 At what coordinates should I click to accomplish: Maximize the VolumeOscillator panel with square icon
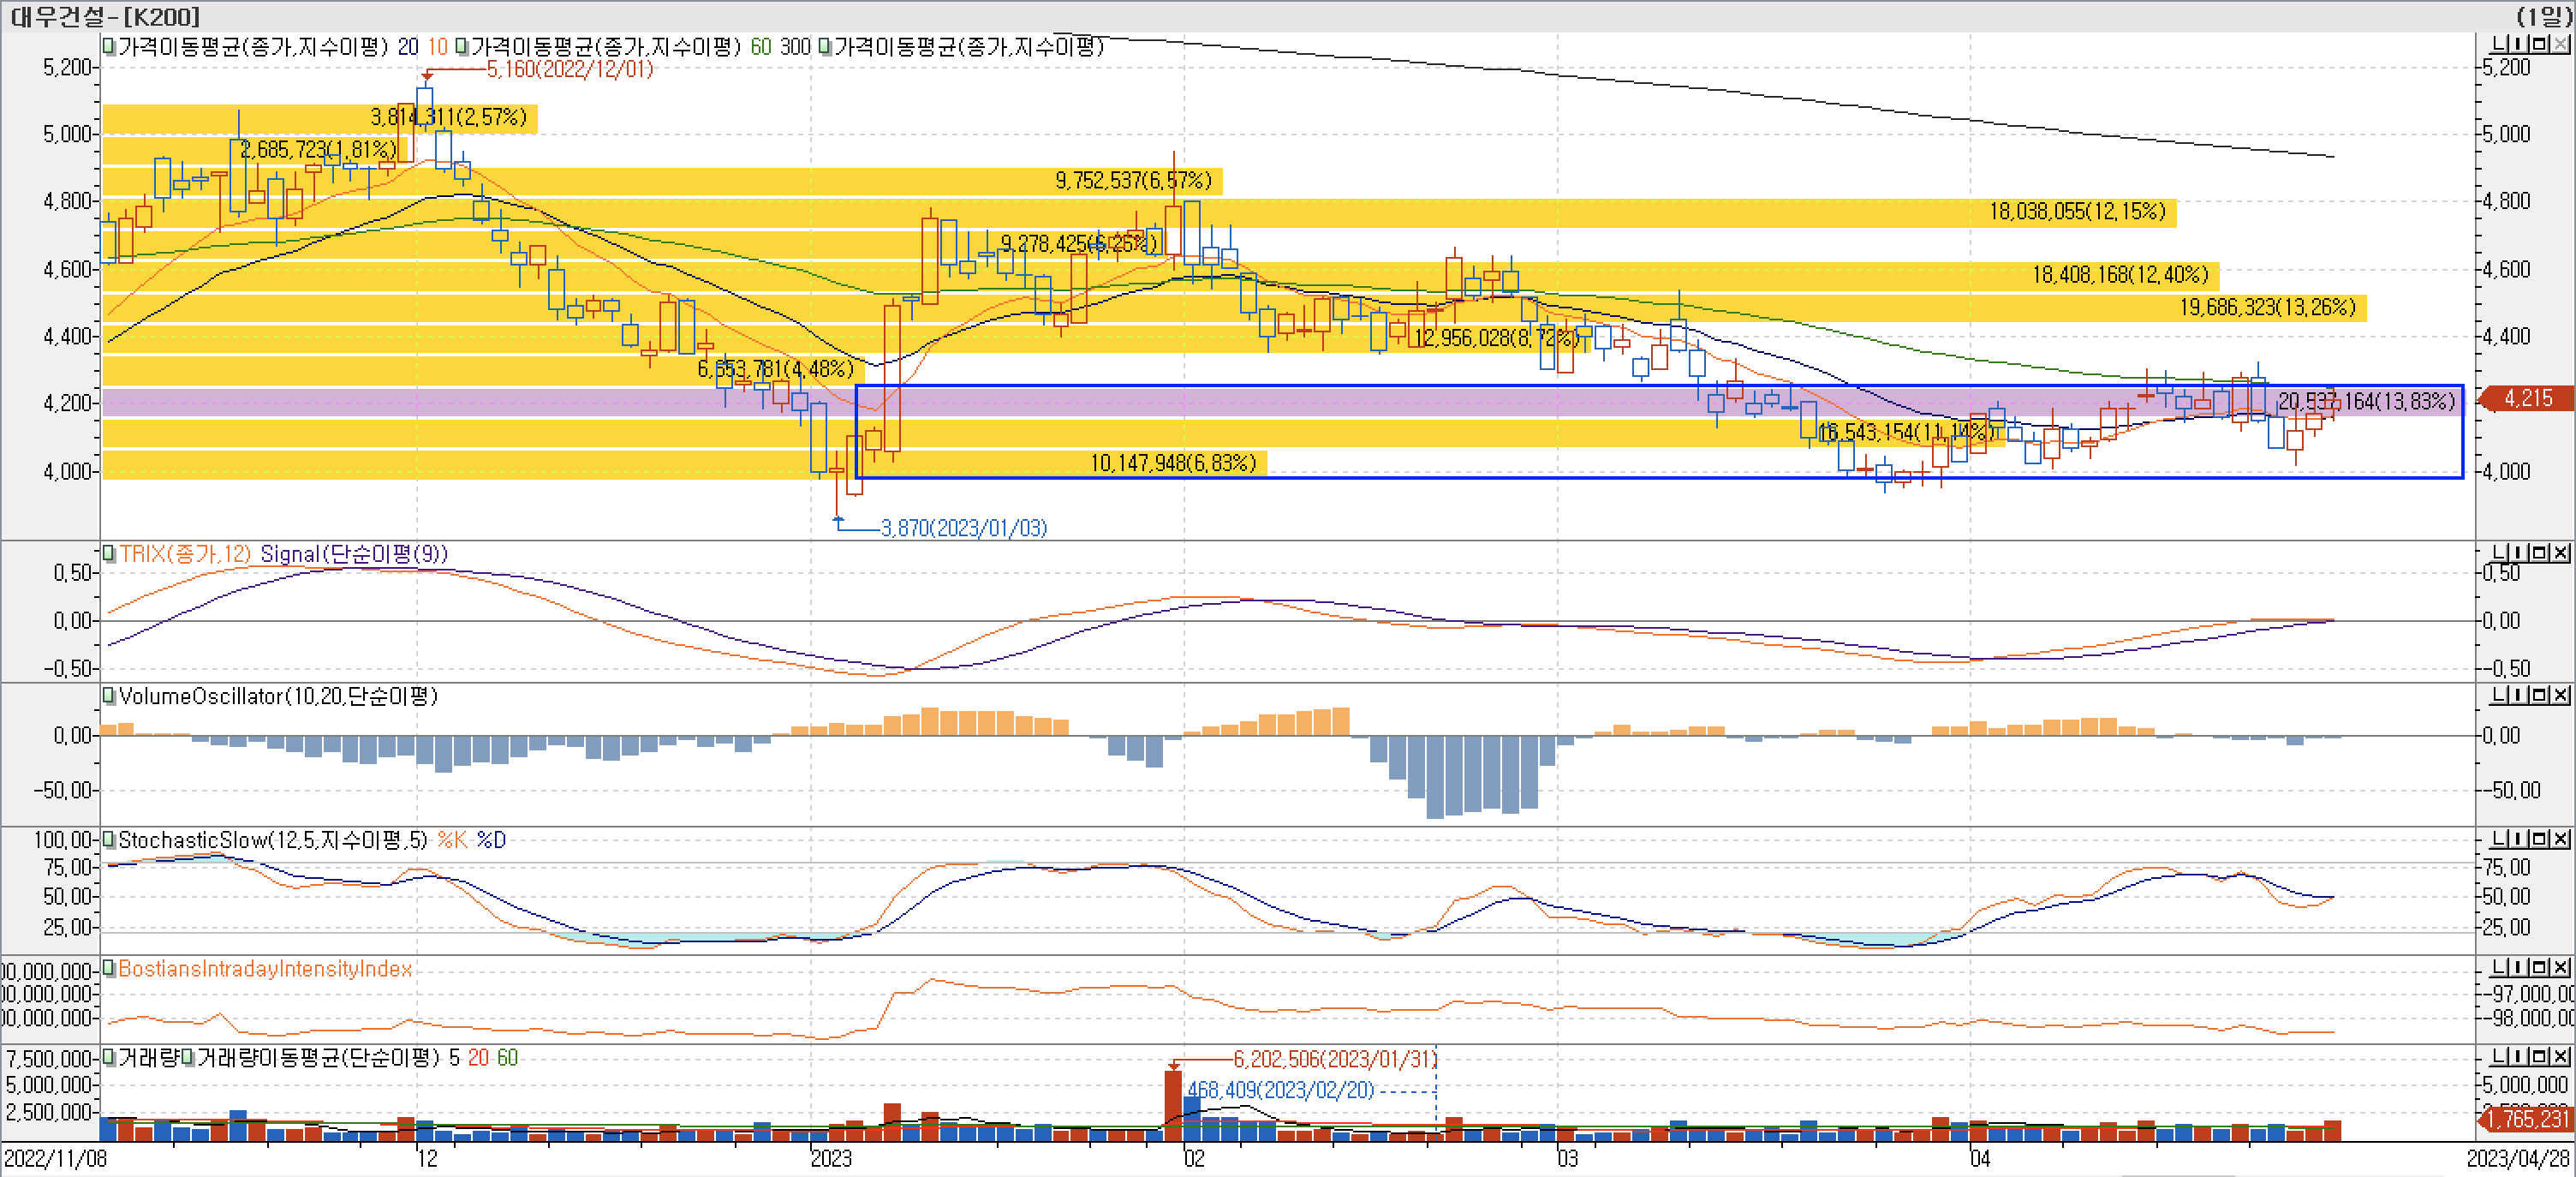(2541, 695)
